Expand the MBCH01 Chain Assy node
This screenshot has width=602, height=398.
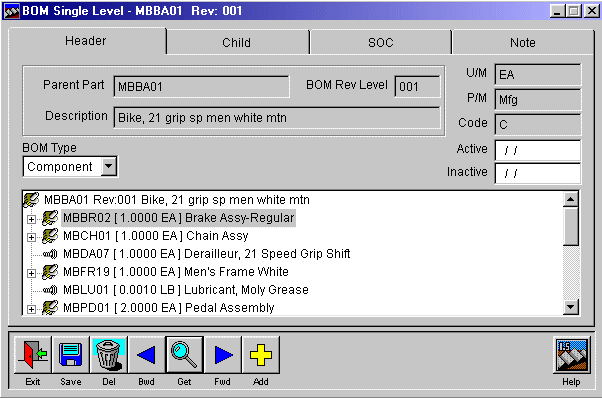click(x=31, y=238)
